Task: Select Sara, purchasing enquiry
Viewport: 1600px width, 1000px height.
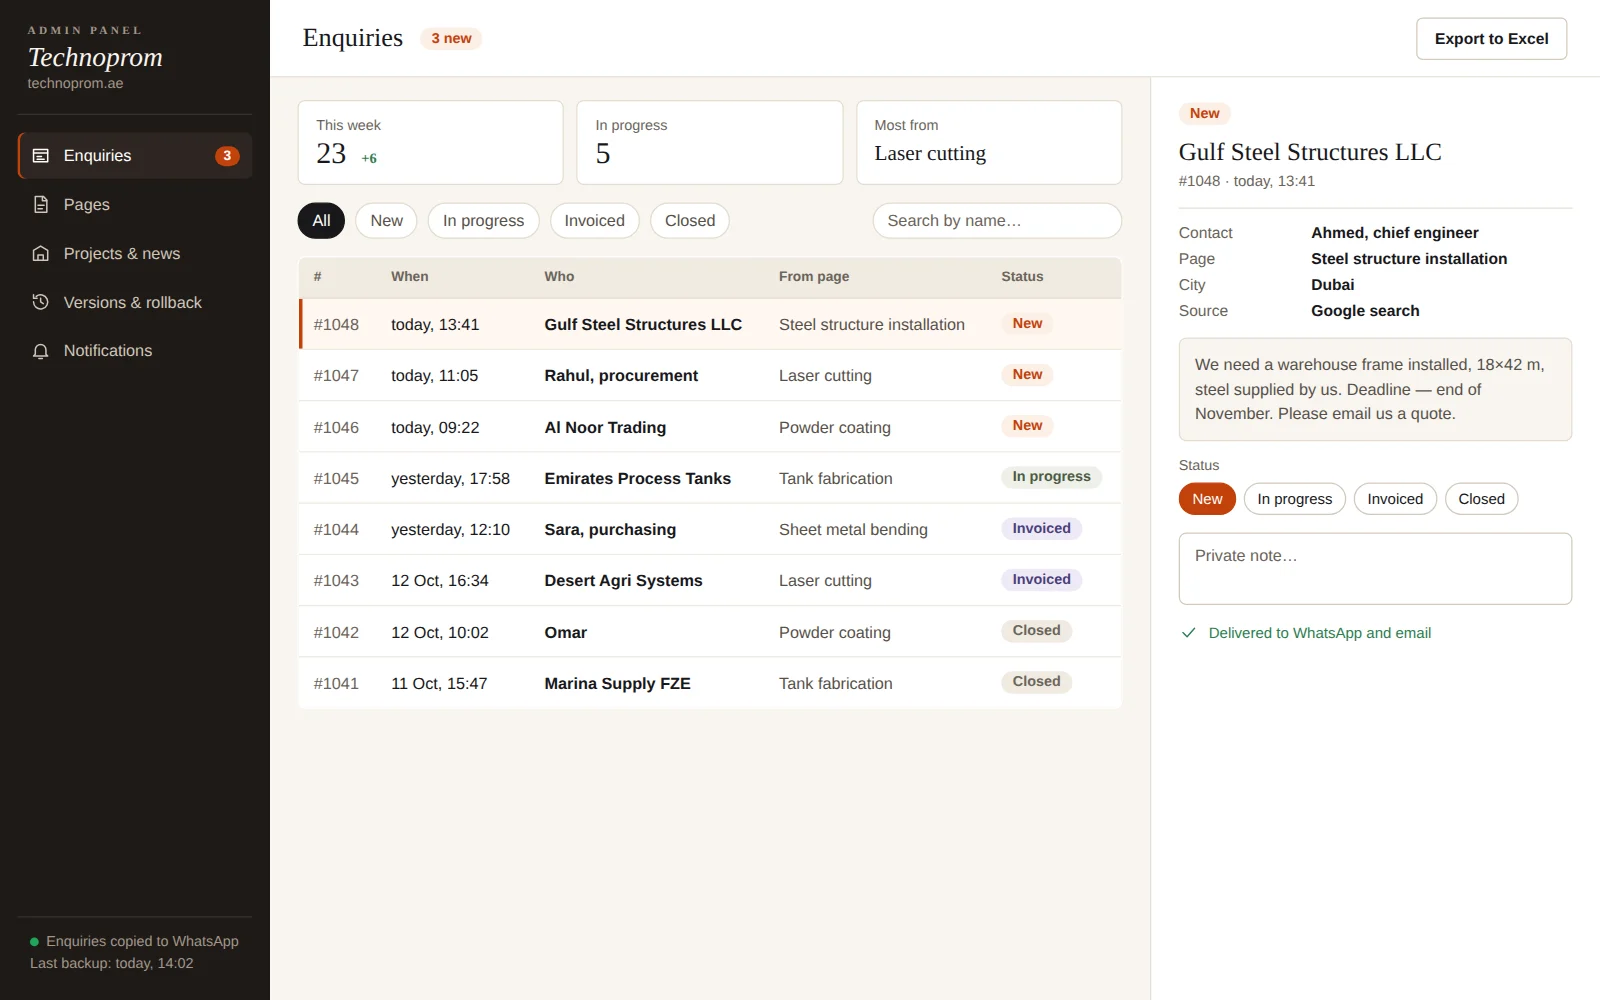Action: click(x=710, y=529)
